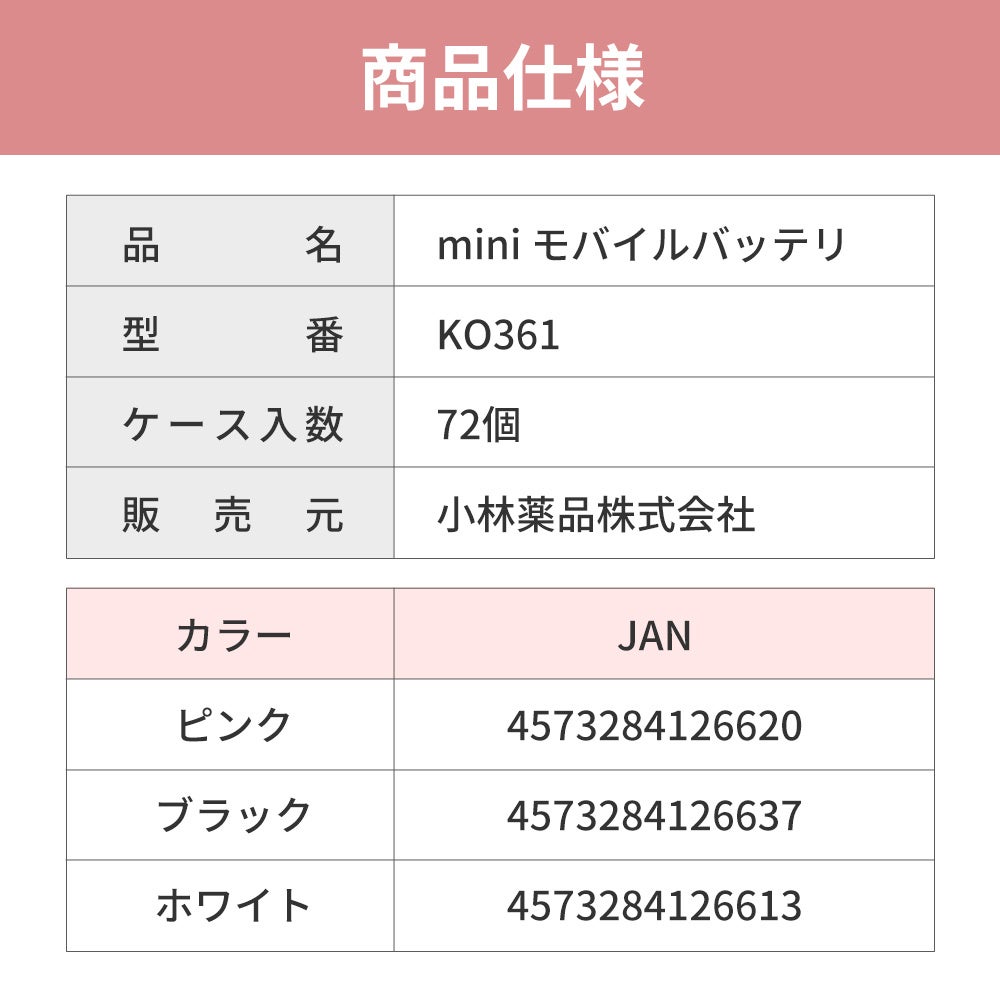Click the 番 character in the model row label
This screenshot has width=1000, height=1000.
324,336
